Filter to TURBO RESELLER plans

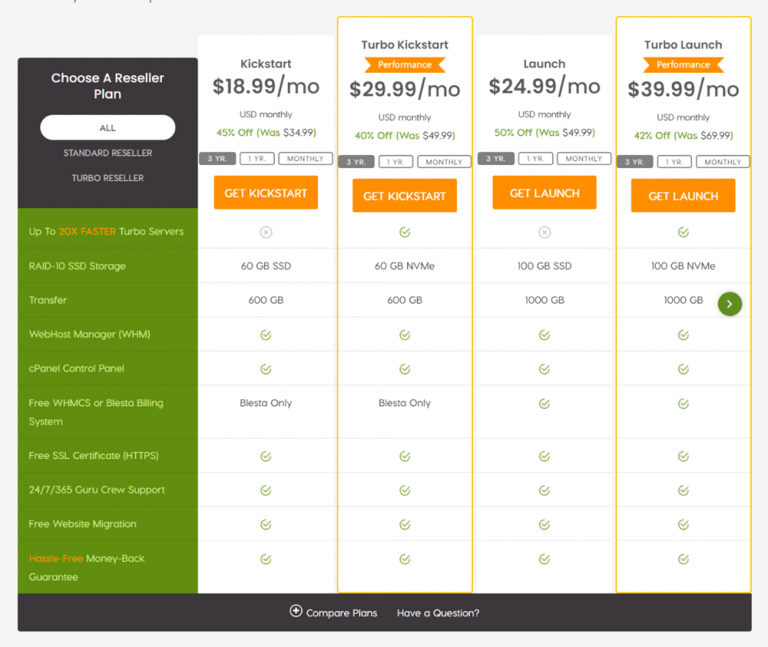pyautogui.click(x=108, y=178)
